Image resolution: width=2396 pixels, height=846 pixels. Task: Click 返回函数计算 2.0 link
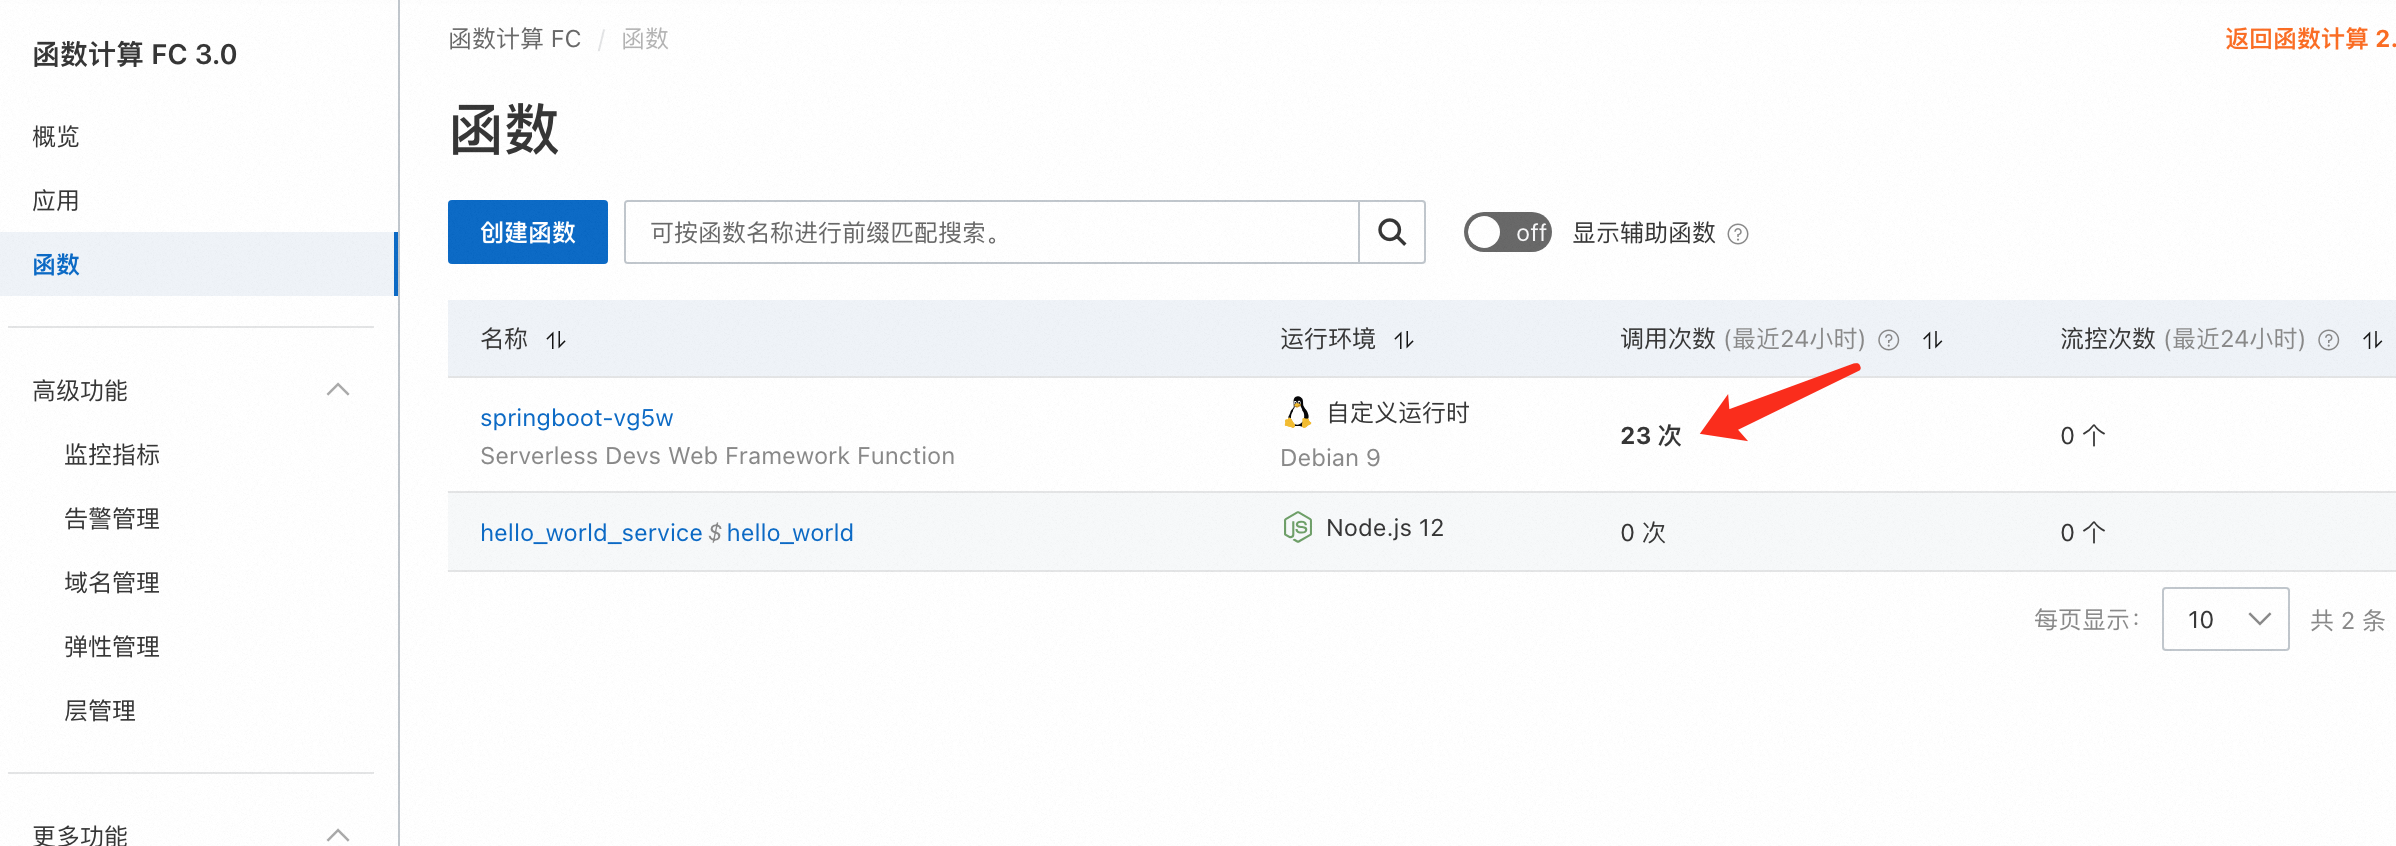tap(2310, 39)
